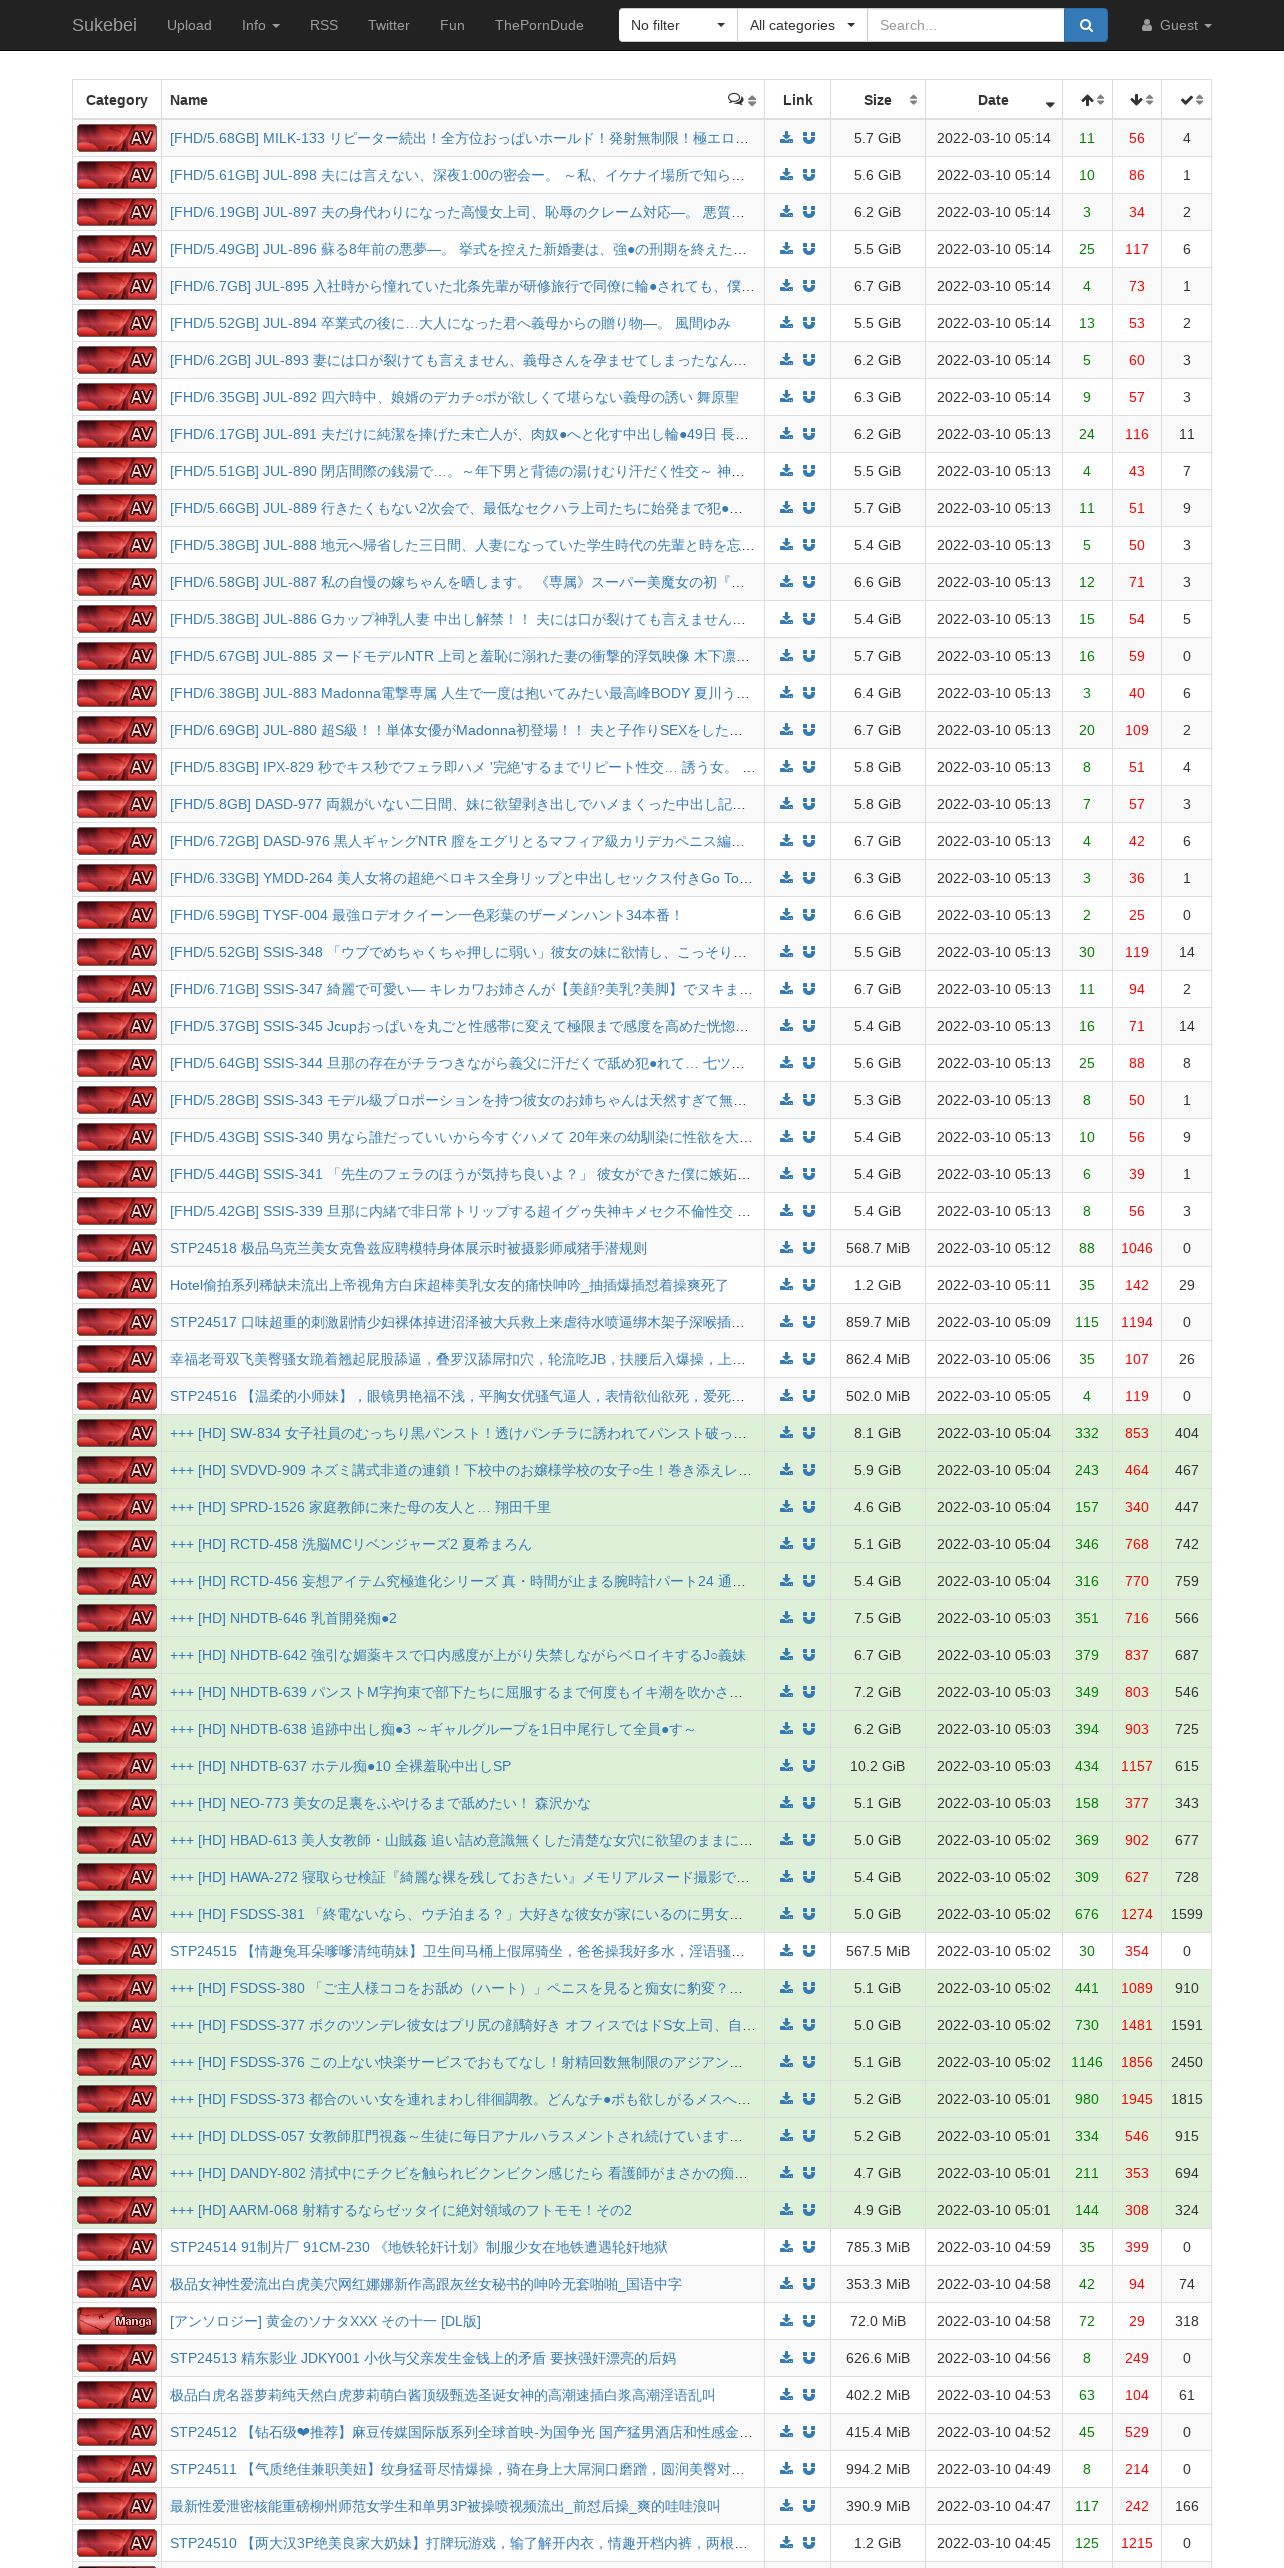Sort by seeders up-arrow column
The height and width of the screenshot is (2568, 1284).
tap(1088, 100)
